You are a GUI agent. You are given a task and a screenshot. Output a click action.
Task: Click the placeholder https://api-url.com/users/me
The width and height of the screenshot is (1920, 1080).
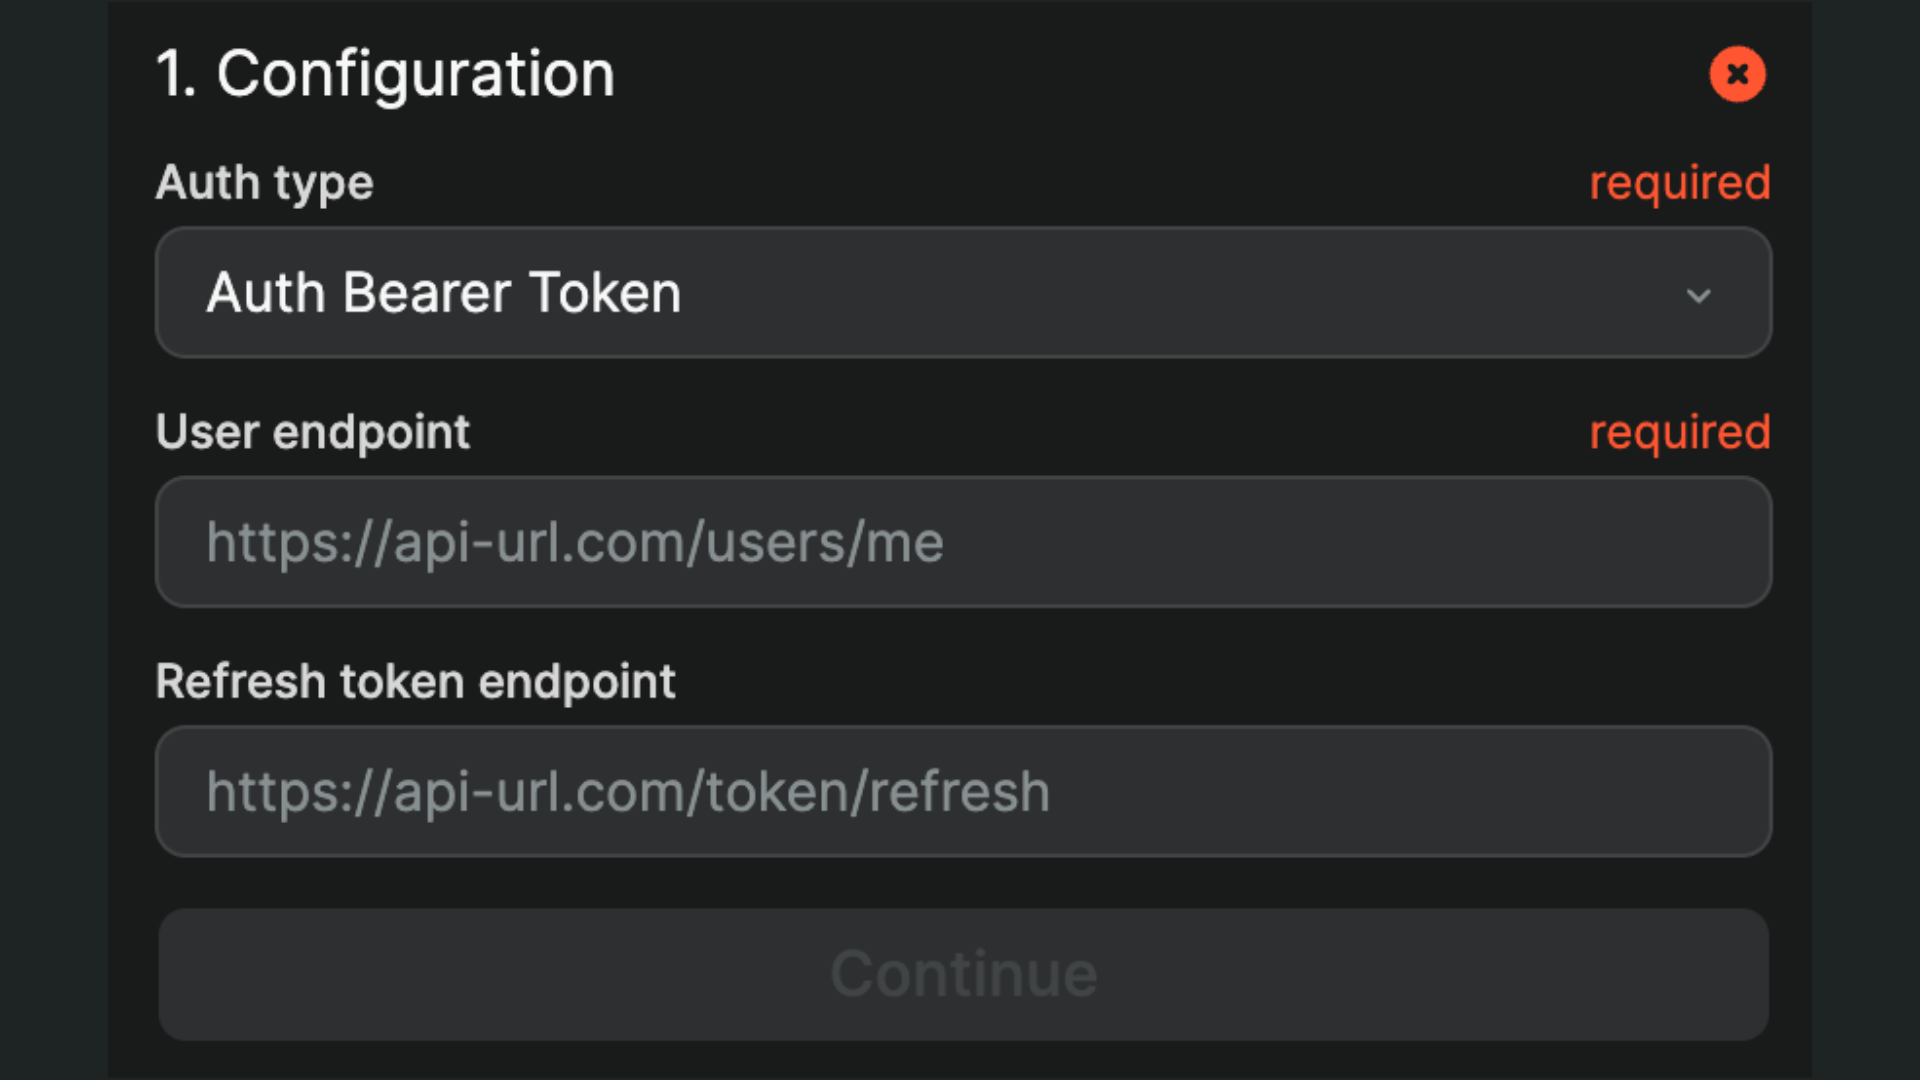click(575, 542)
